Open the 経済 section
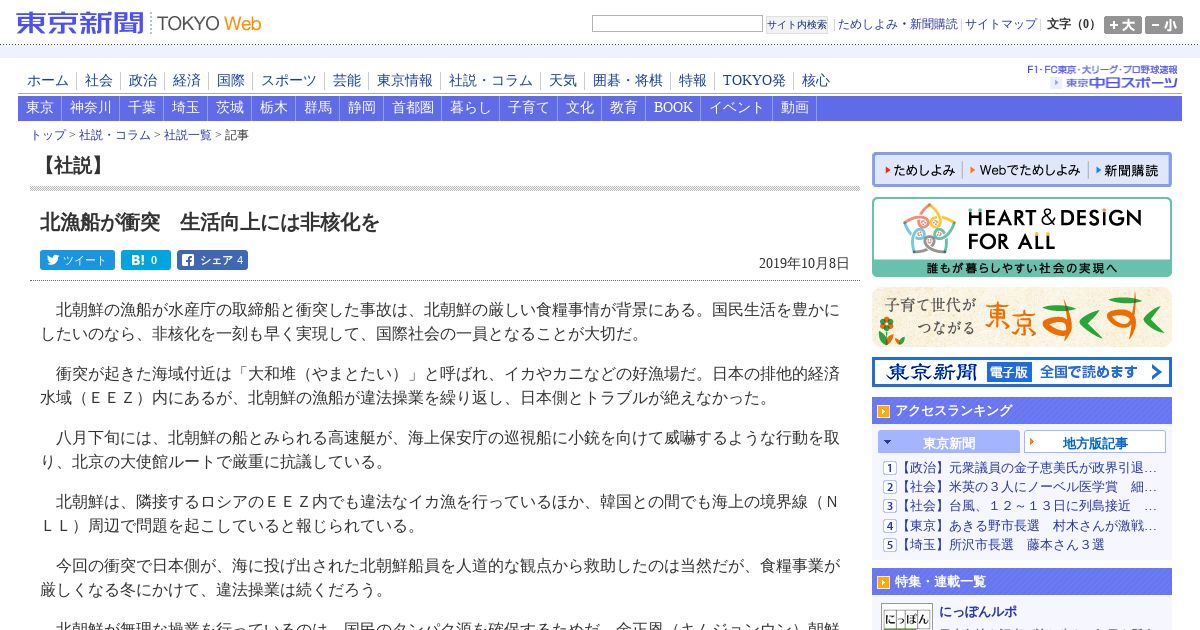The height and width of the screenshot is (630, 1200). coord(187,80)
